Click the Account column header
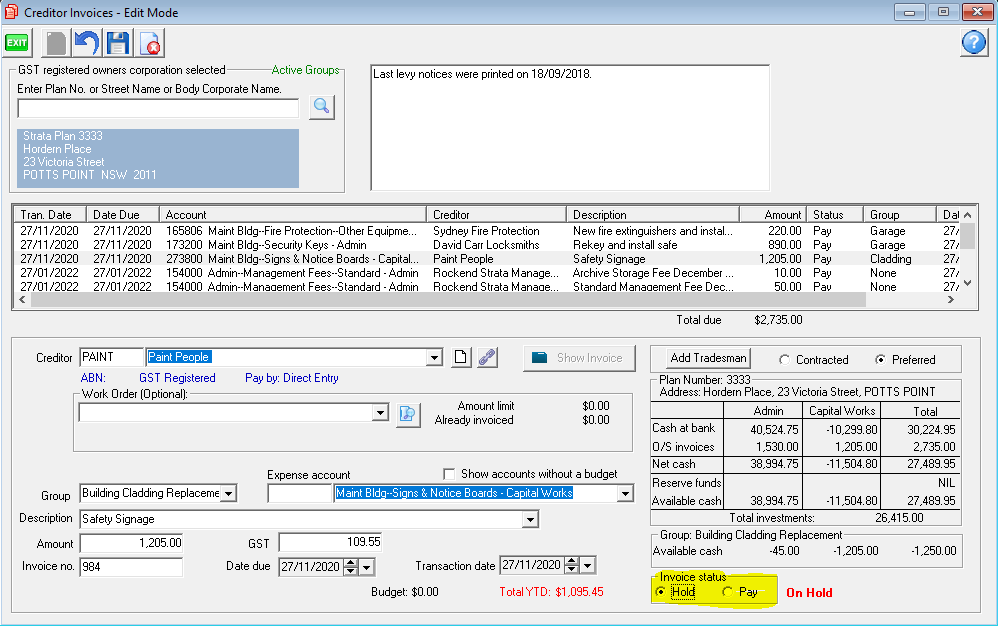This screenshot has height=626, width=998. (x=293, y=215)
